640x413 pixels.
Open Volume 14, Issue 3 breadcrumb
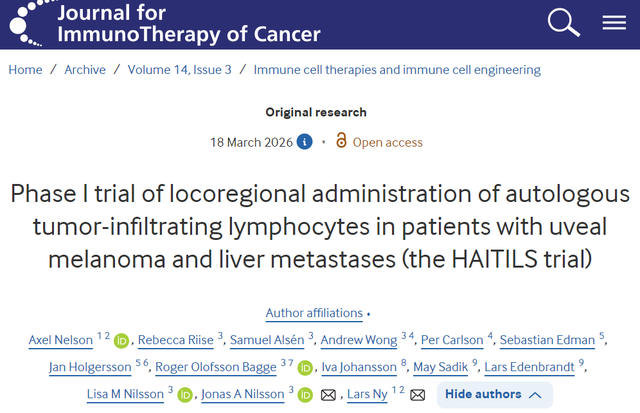(x=179, y=70)
